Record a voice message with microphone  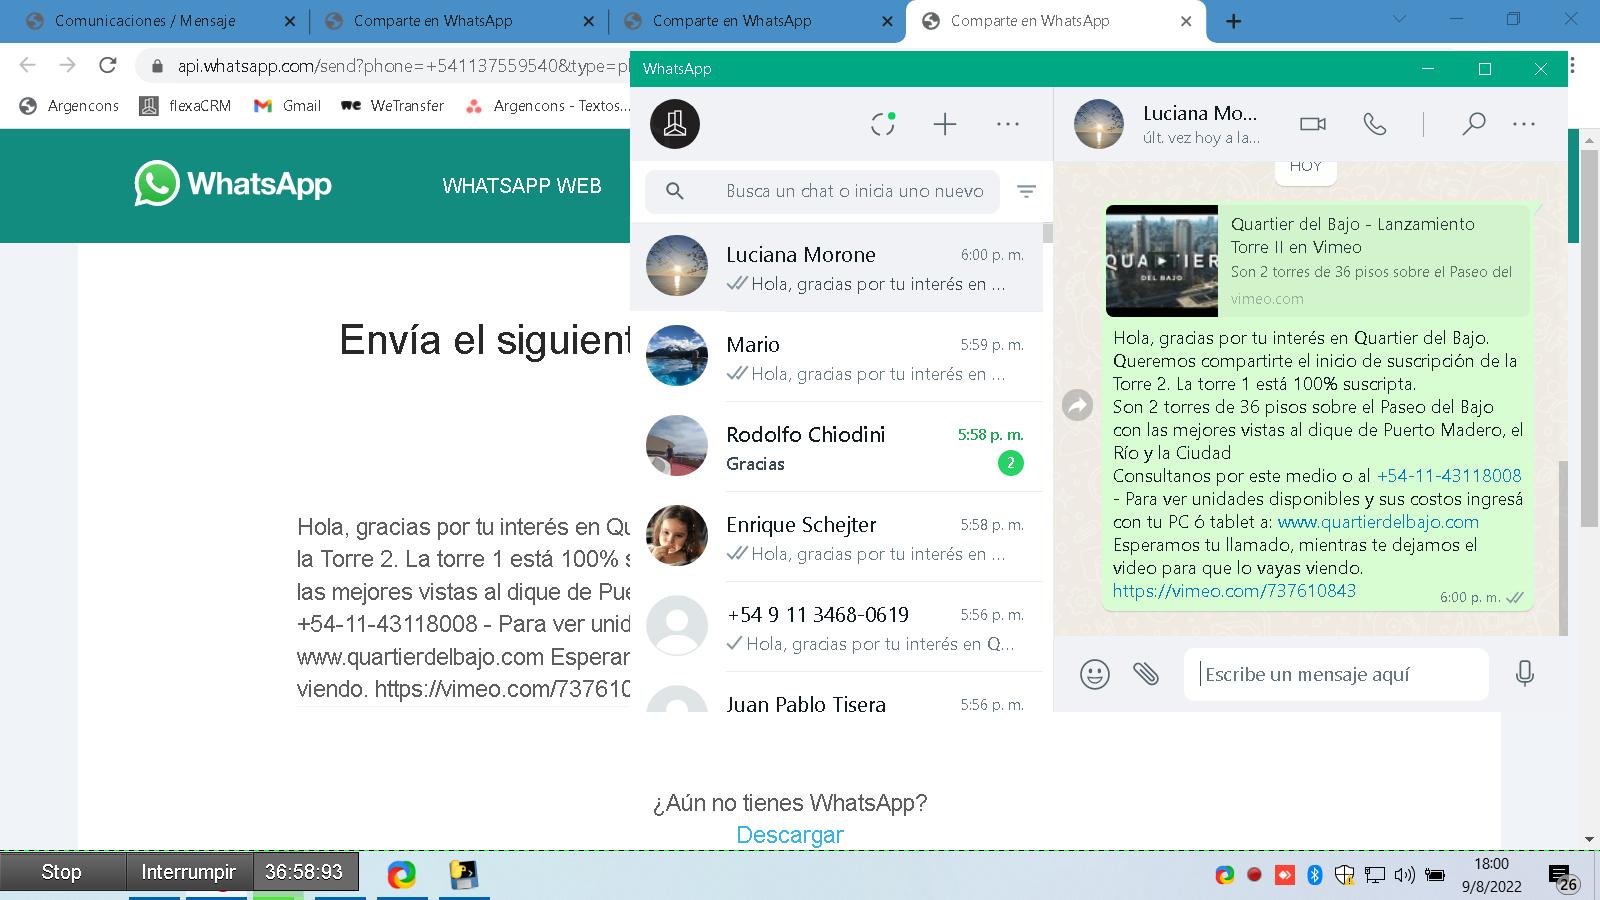1524,674
